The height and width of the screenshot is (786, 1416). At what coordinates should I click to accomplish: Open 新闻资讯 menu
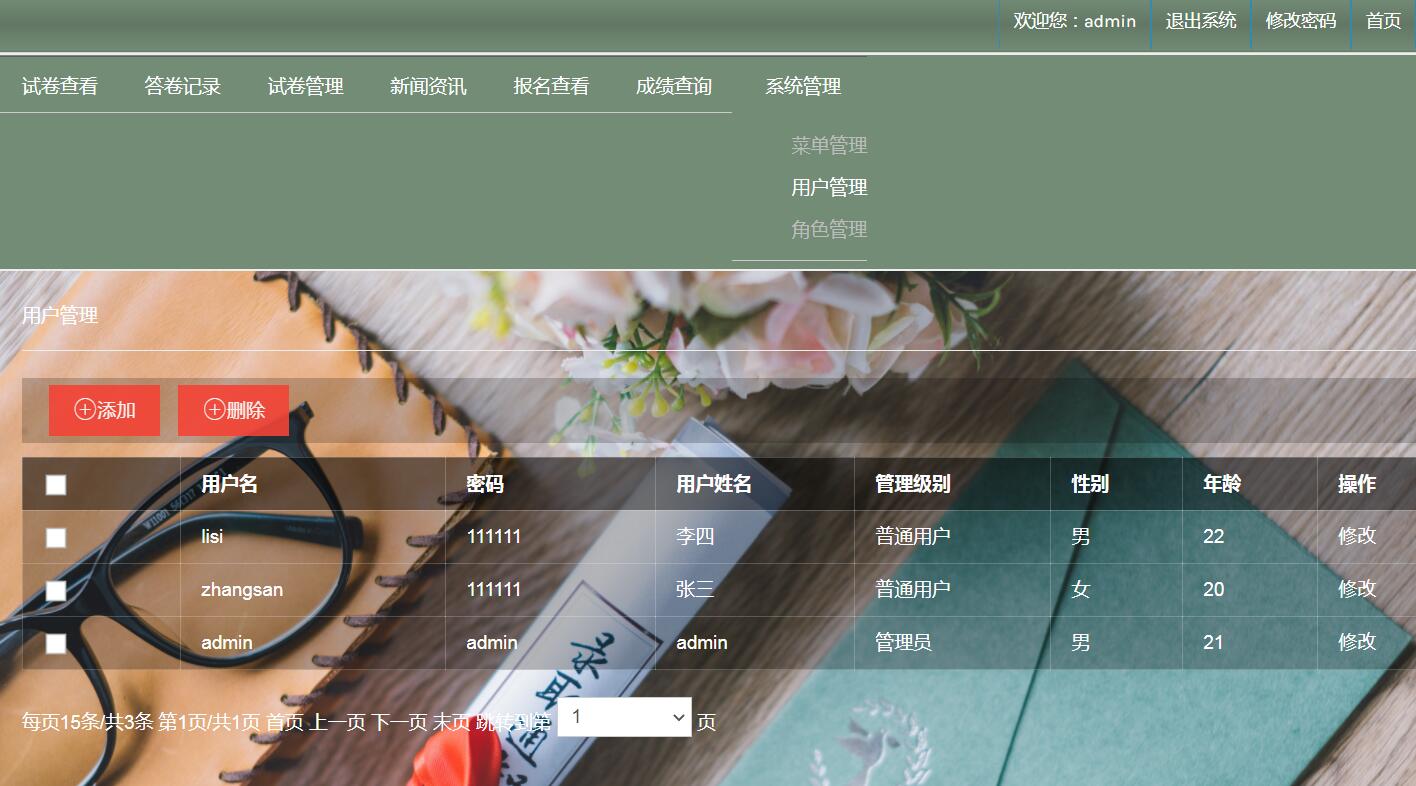pos(428,86)
